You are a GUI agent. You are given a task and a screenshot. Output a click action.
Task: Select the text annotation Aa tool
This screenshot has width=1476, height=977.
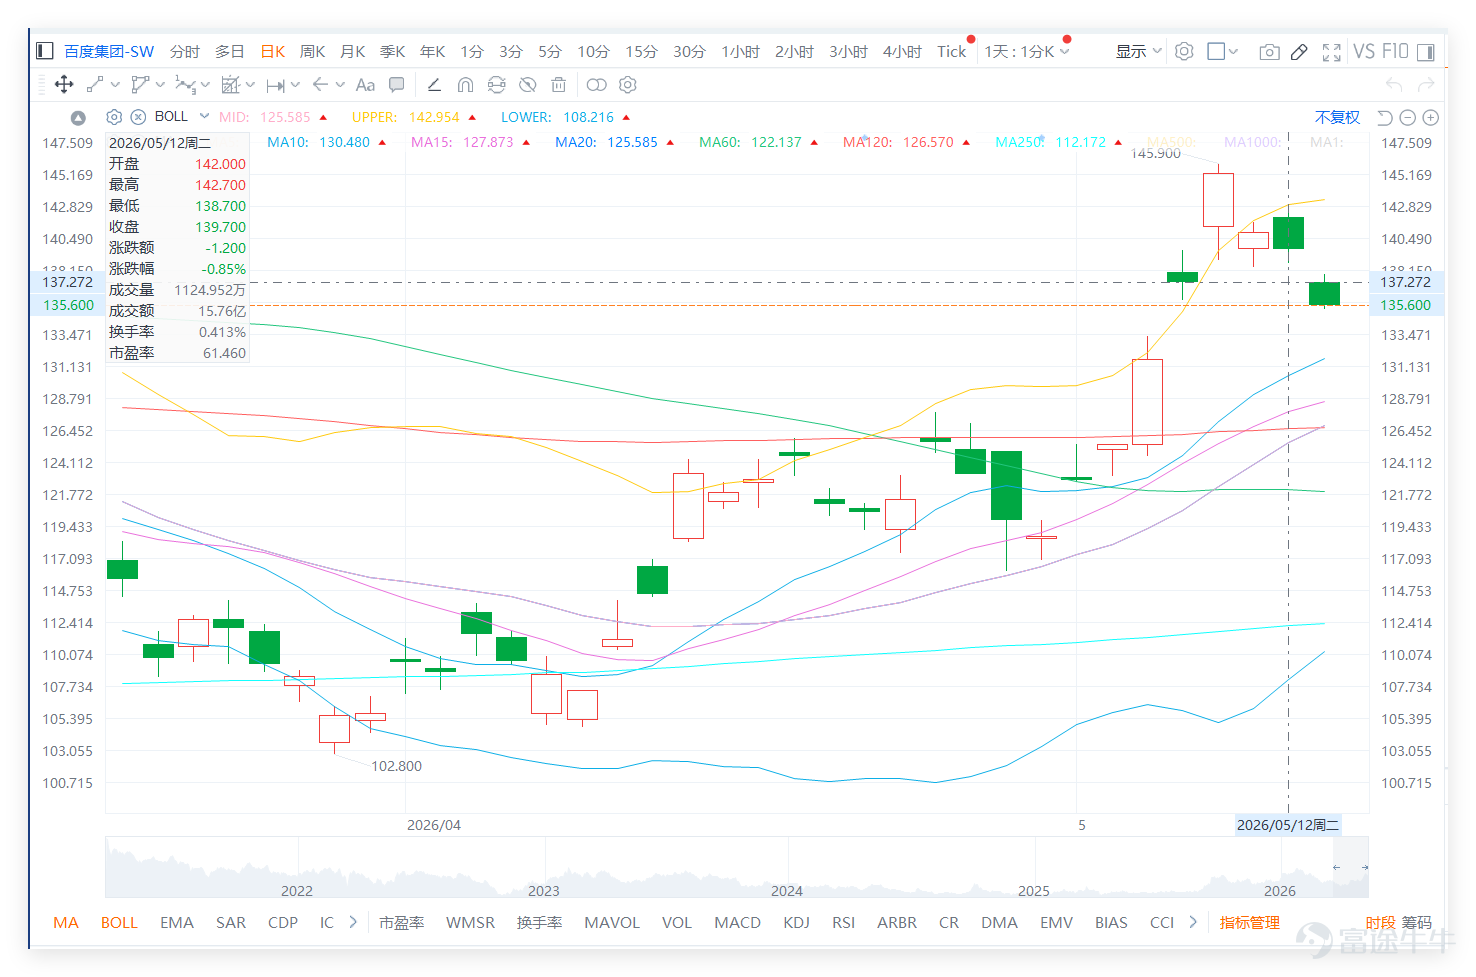[x=365, y=85]
